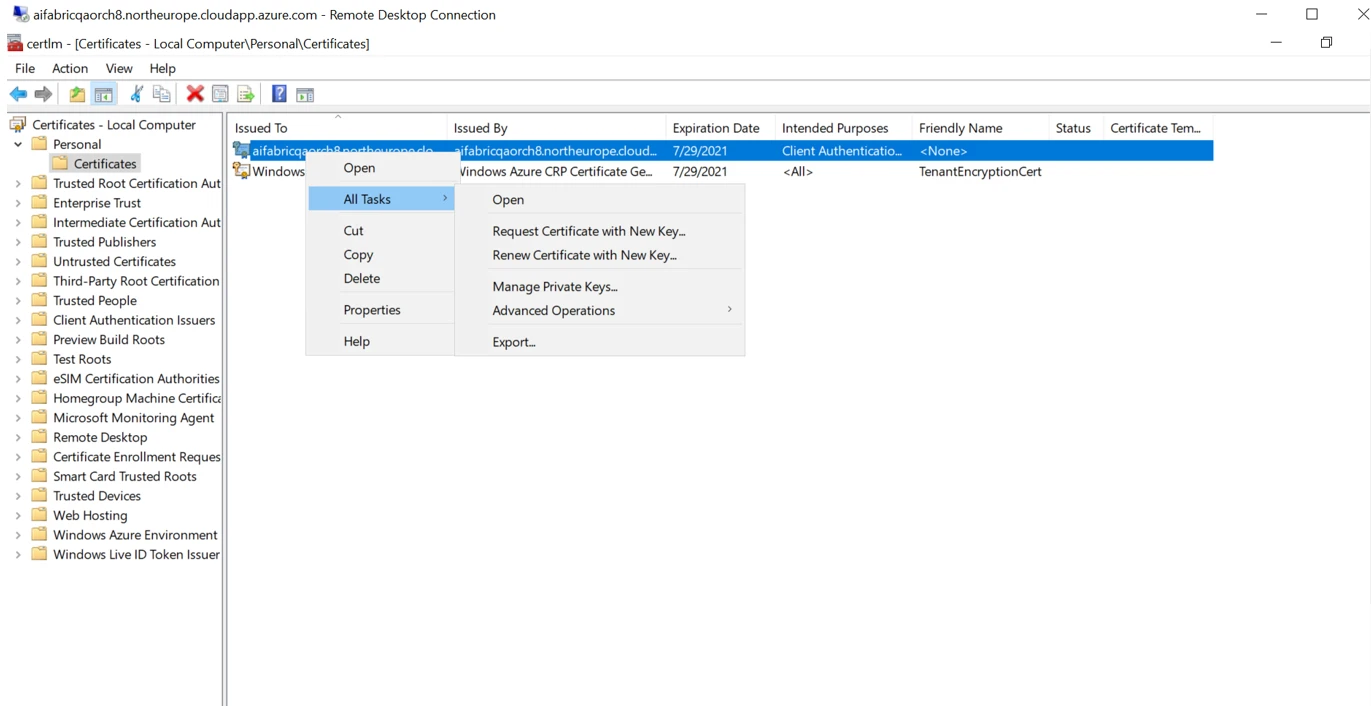Viewport: 1371px width, 706px height.
Task: Click the gray Forward arrow in toolbar
Action: [x=43, y=94]
